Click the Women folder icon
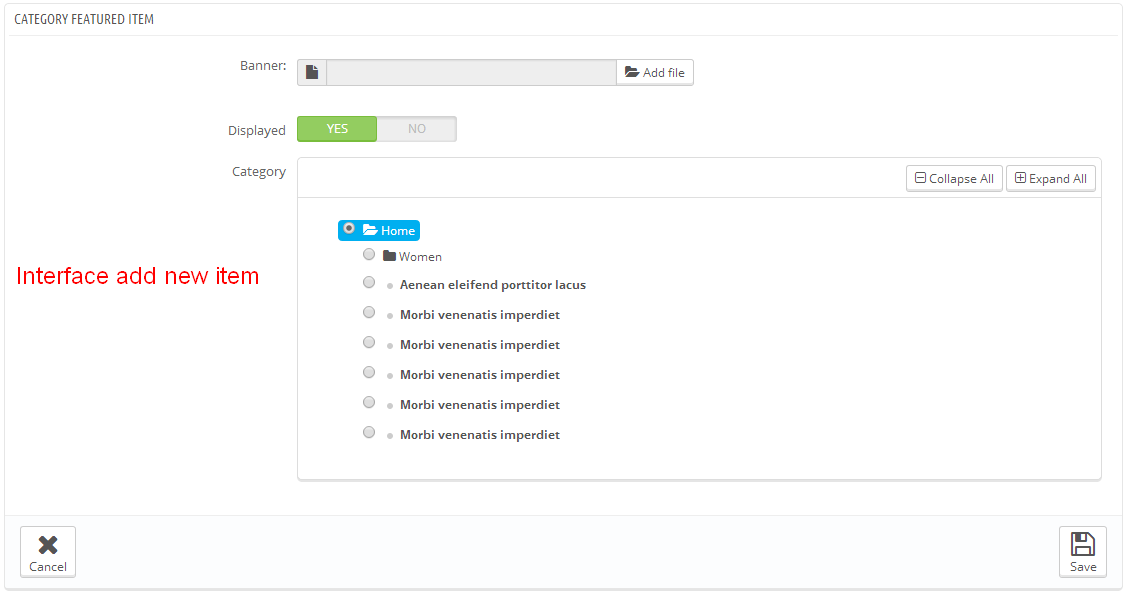 click(389, 256)
